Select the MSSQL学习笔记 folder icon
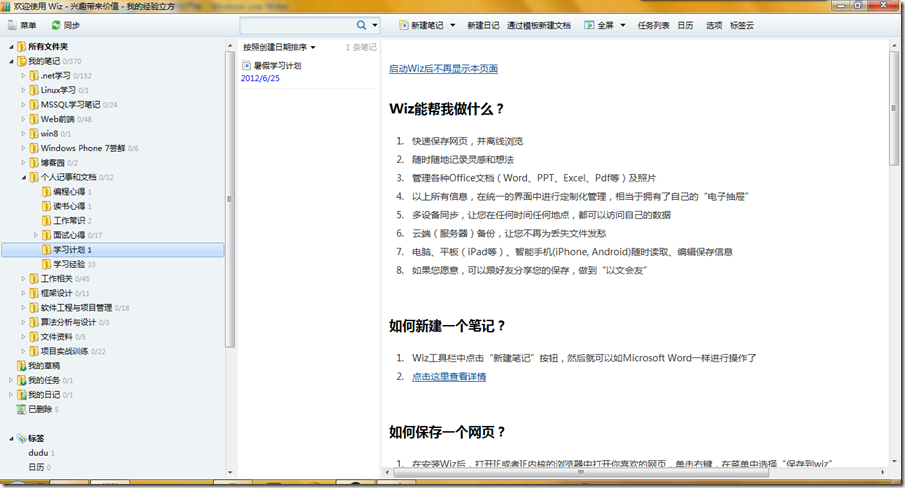905x488 pixels. click(x=34, y=104)
